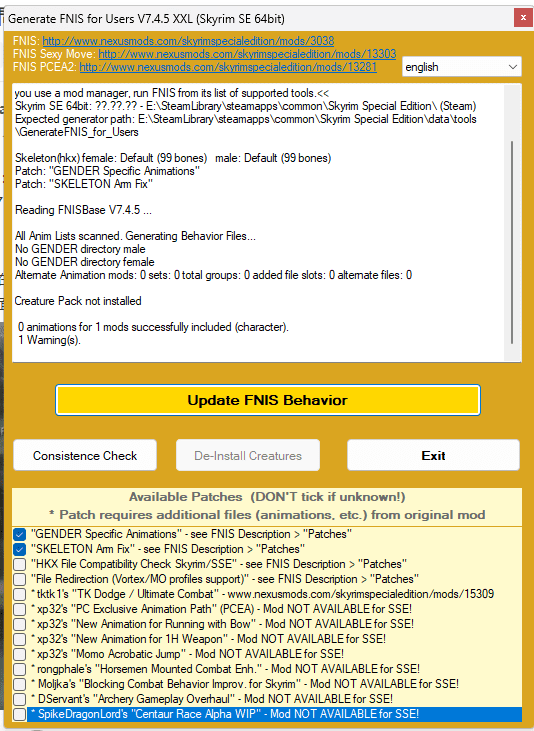
Task: Click the log output vertical scrollbar thumb
Action: [x=512, y=242]
